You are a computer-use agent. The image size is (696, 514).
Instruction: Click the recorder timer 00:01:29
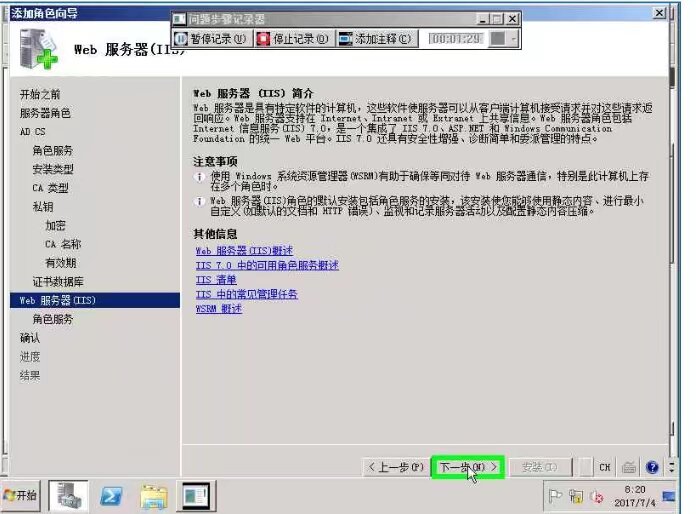click(x=456, y=39)
